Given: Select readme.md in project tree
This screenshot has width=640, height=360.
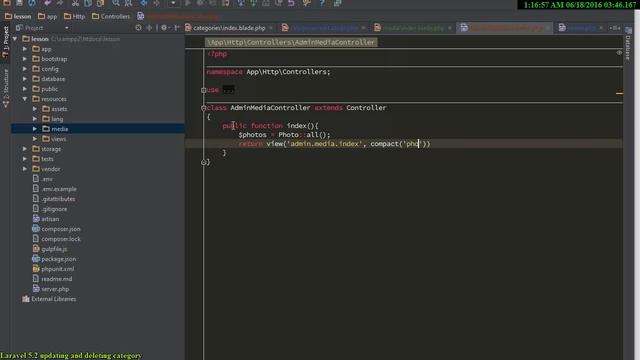Looking at the screenshot, I should coord(57,279).
